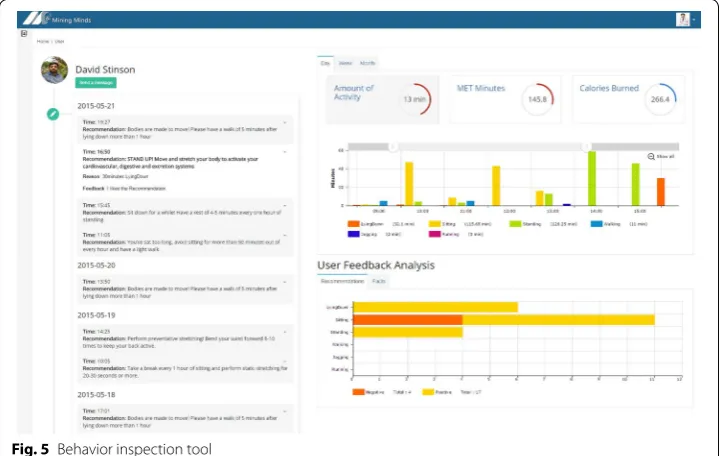Open the sidebar user panel icon
719x456 pixels.
pyautogui.click(x=24, y=33)
